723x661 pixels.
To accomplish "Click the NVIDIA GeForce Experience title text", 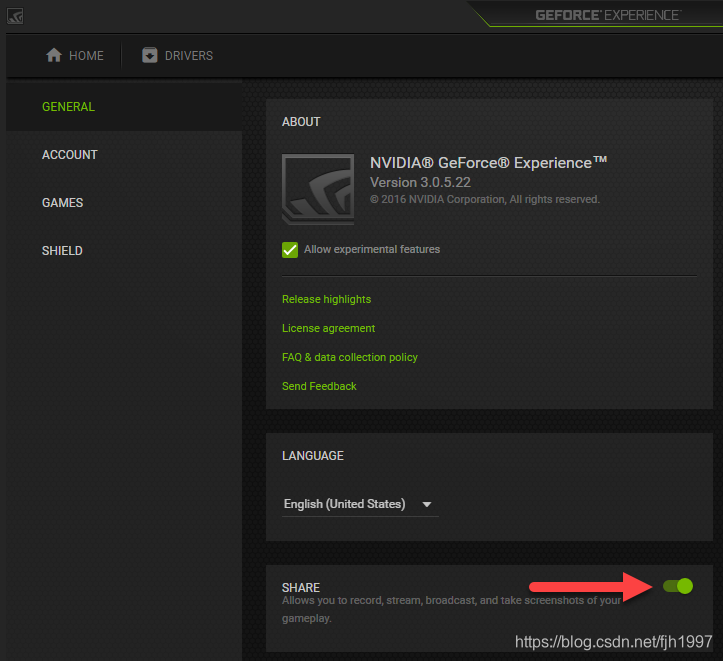I will [x=488, y=163].
